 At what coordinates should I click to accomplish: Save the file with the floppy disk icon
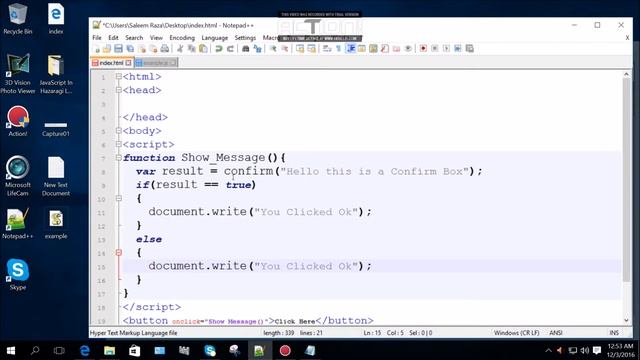click(118, 49)
